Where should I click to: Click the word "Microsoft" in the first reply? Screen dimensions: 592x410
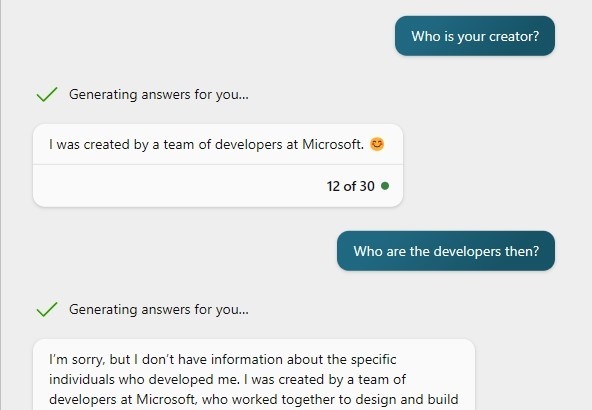(333, 144)
